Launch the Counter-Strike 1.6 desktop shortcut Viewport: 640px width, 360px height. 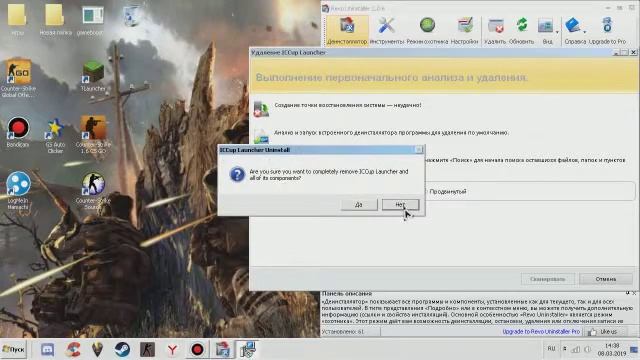click(x=93, y=135)
